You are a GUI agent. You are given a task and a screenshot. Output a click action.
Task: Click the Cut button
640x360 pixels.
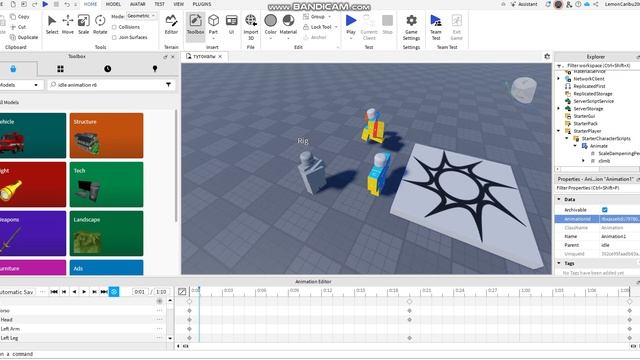pos(18,27)
